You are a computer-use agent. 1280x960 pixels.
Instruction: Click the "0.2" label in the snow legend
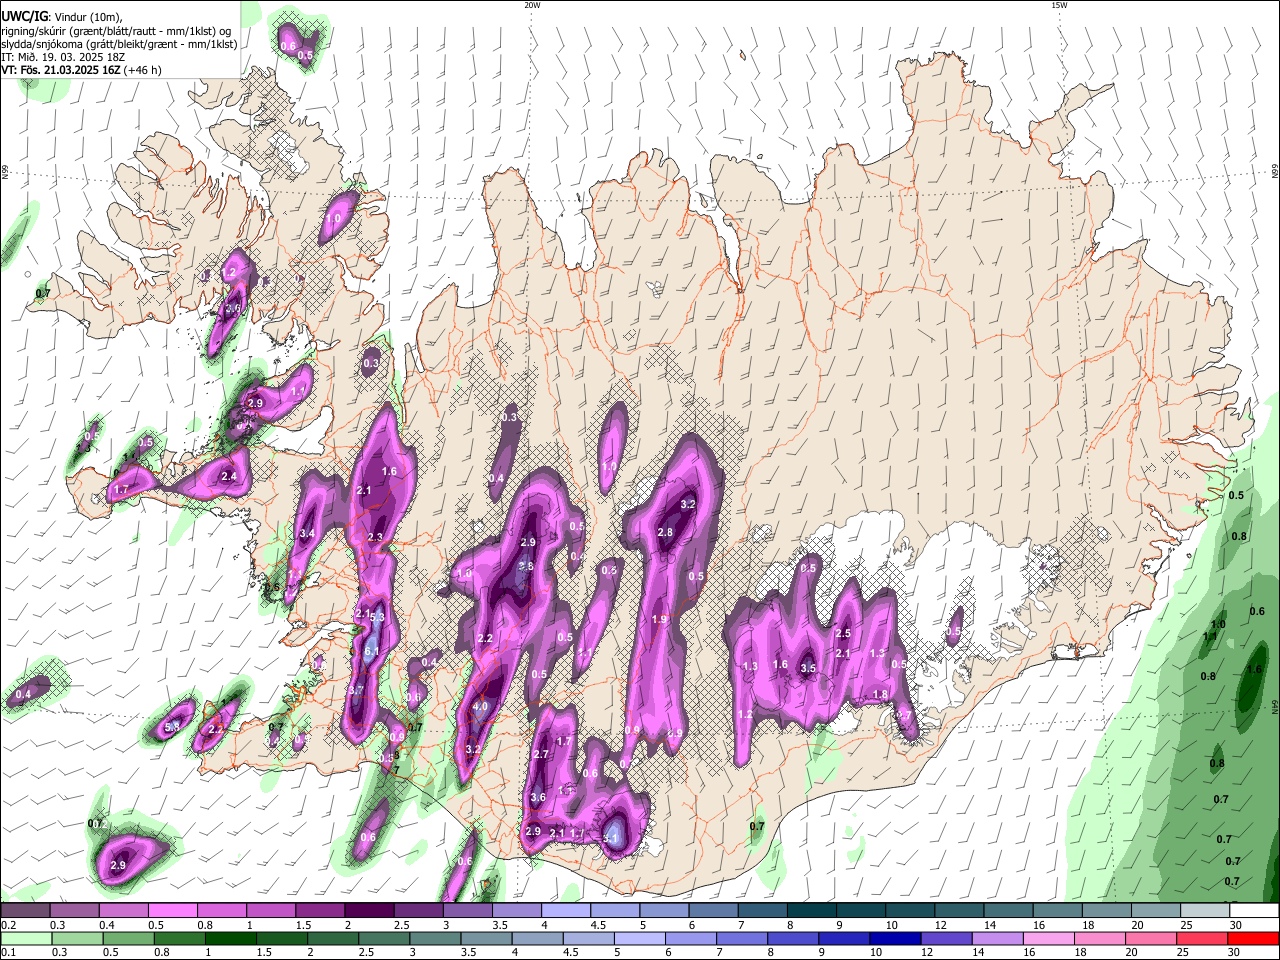pos(9,926)
